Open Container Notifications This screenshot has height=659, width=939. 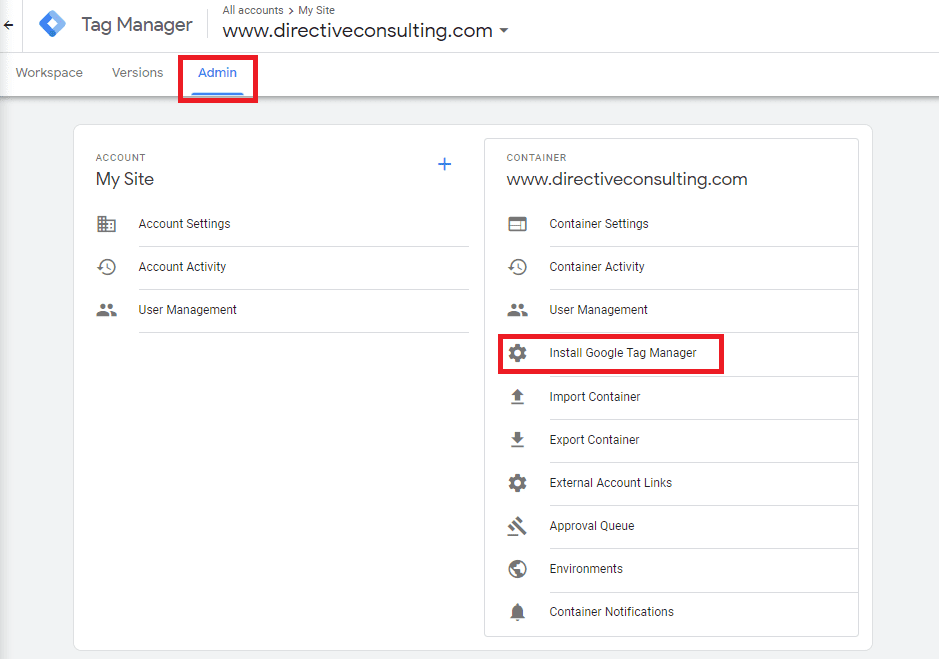(611, 612)
